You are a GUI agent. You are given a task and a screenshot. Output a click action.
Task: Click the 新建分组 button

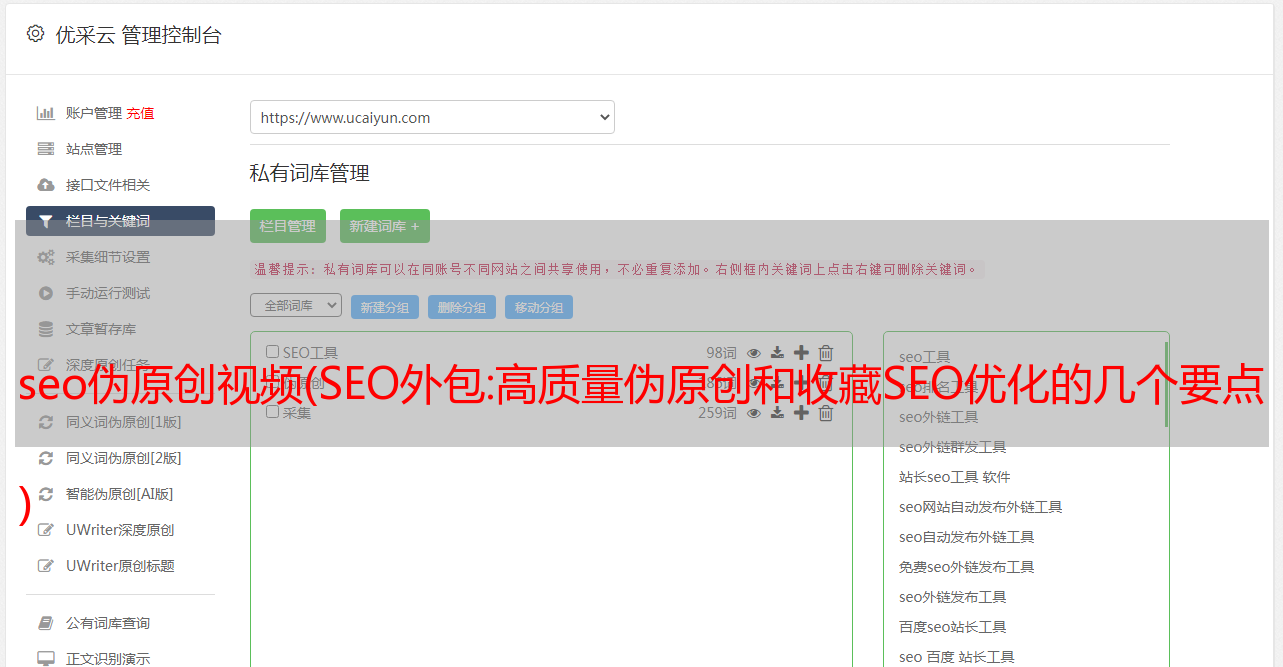pos(385,307)
